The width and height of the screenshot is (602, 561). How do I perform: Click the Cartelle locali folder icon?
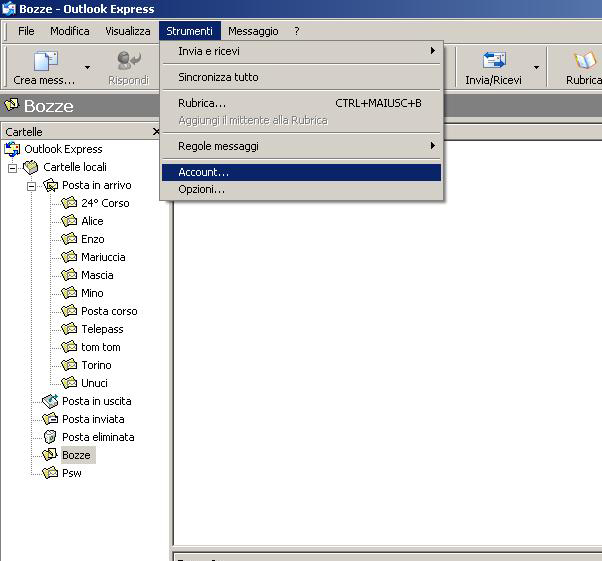coord(30,167)
